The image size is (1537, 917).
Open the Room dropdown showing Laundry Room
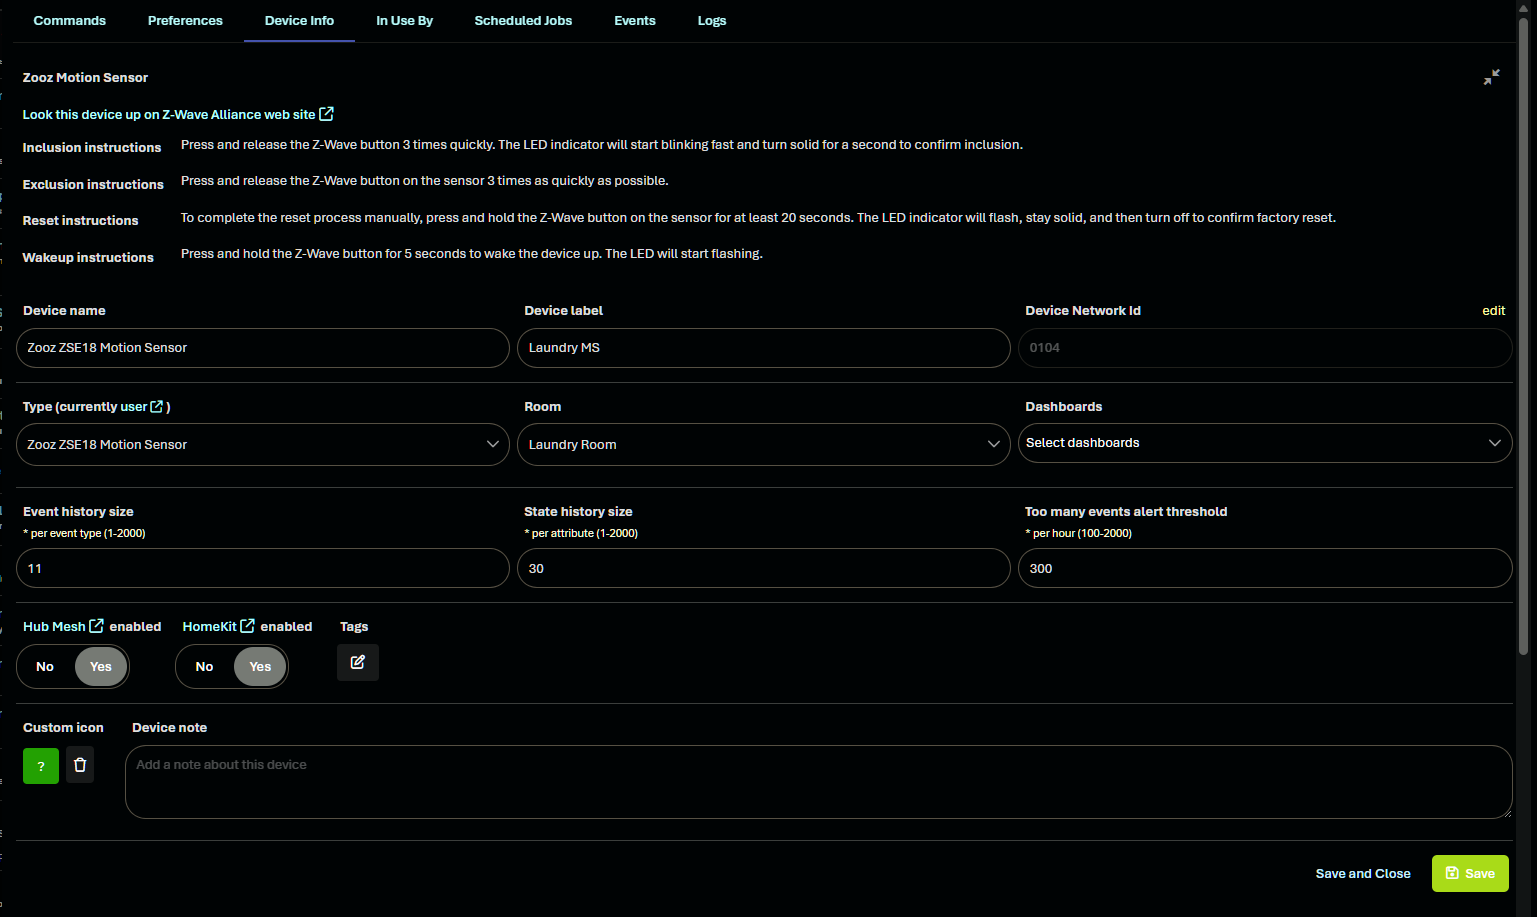click(764, 444)
